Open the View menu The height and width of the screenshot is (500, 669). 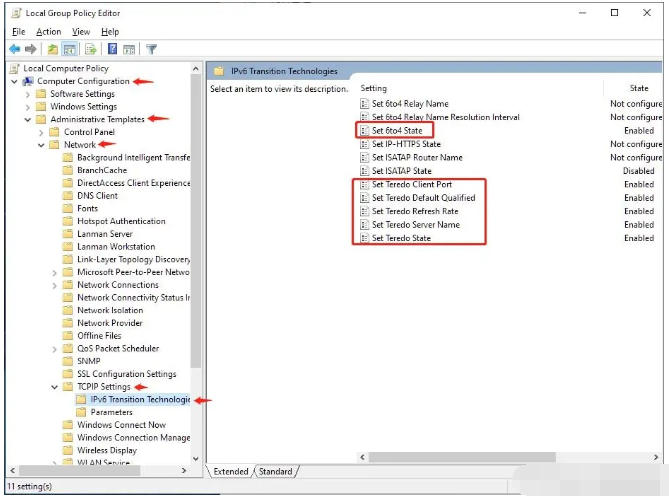pyautogui.click(x=81, y=32)
